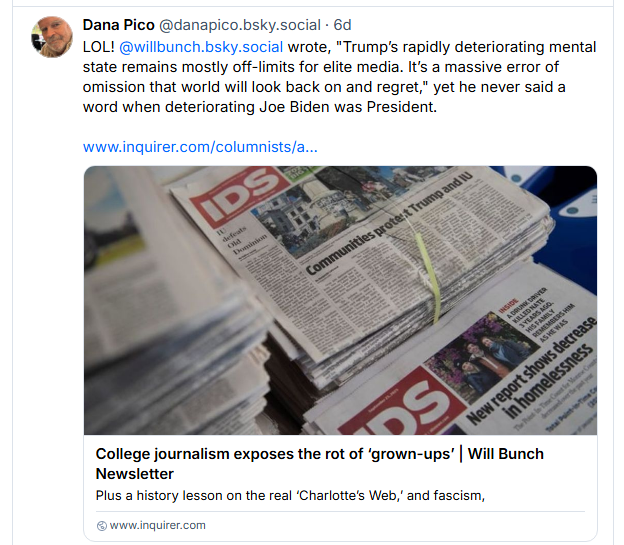Open the Dana Pico display name link
Screen dimensions: 624x545
(125, 24)
